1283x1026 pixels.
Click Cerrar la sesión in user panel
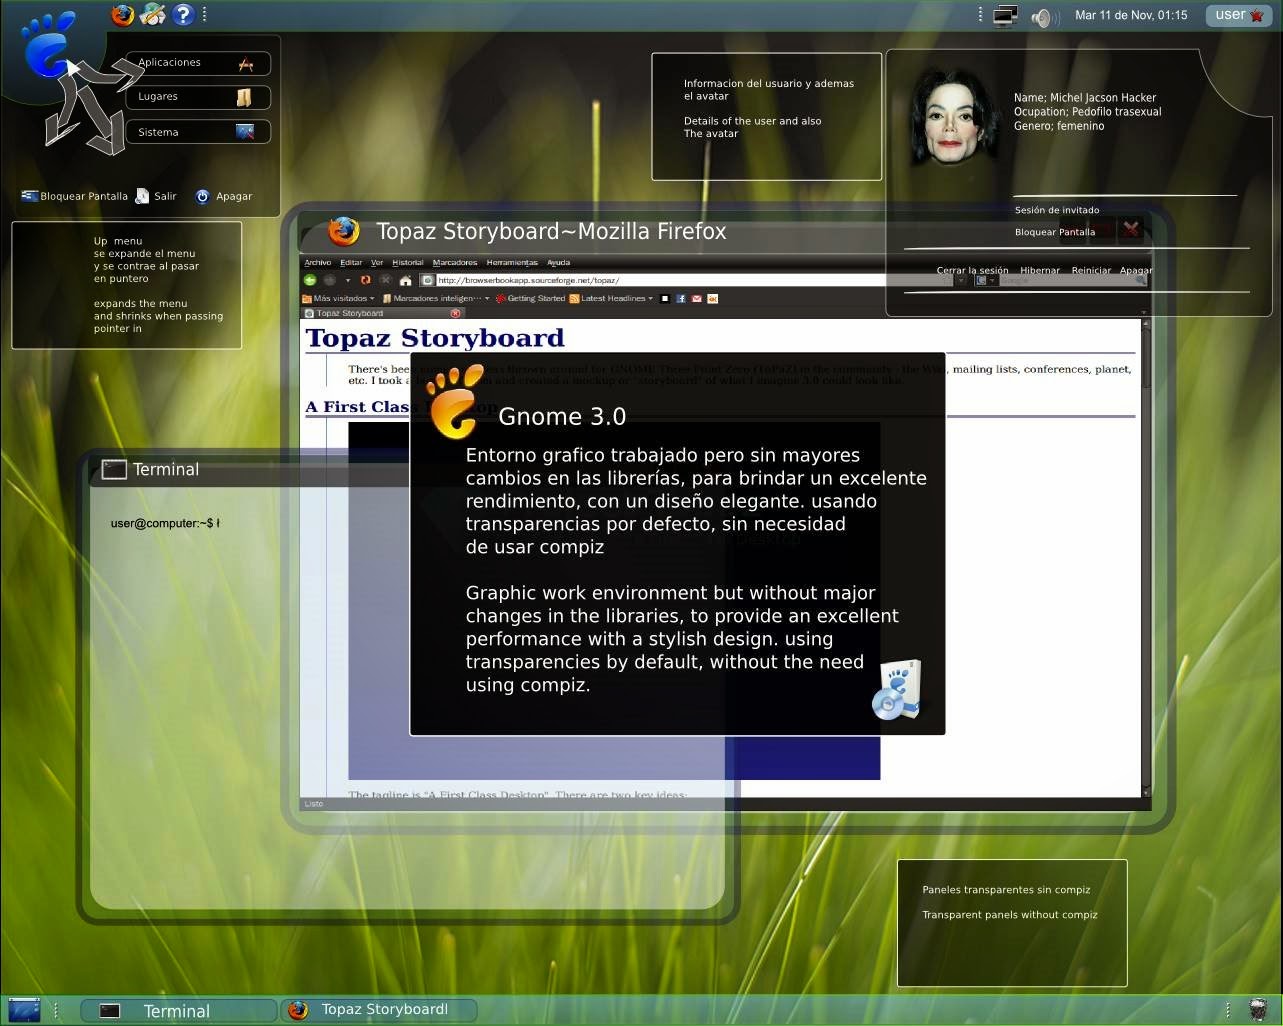pyautogui.click(x=973, y=271)
